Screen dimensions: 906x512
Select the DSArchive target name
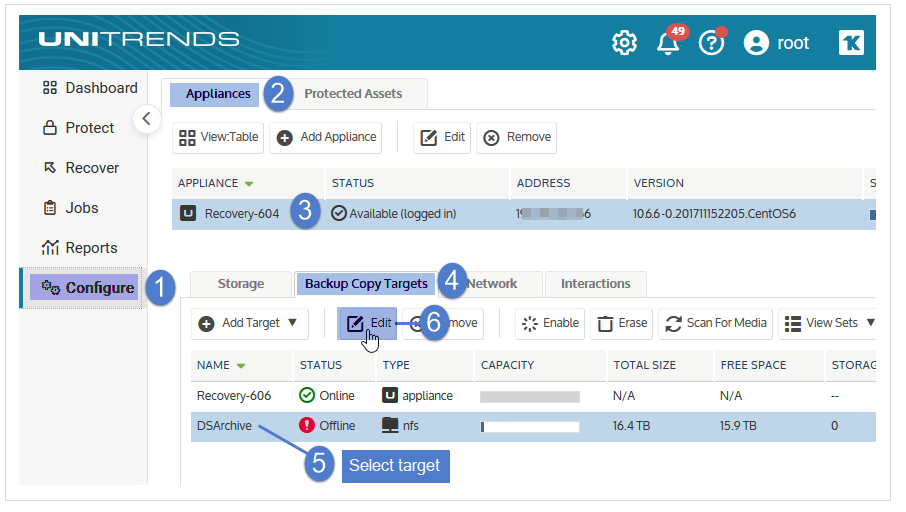click(224, 426)
